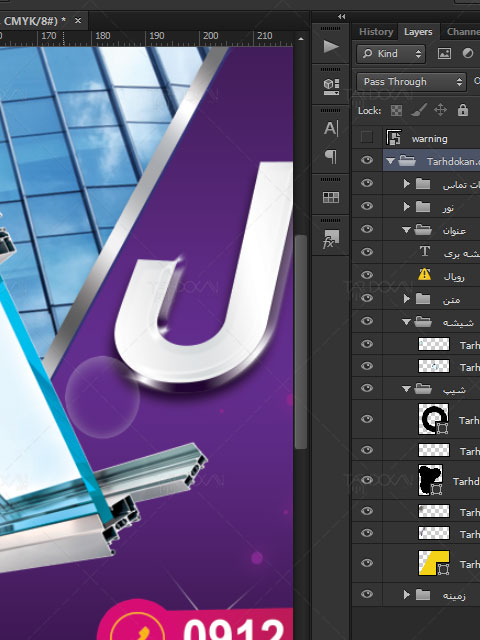The width and height of the screenshot is (480, 640).
Task: Click the Lock position move icon
Action: click(440, 110)
